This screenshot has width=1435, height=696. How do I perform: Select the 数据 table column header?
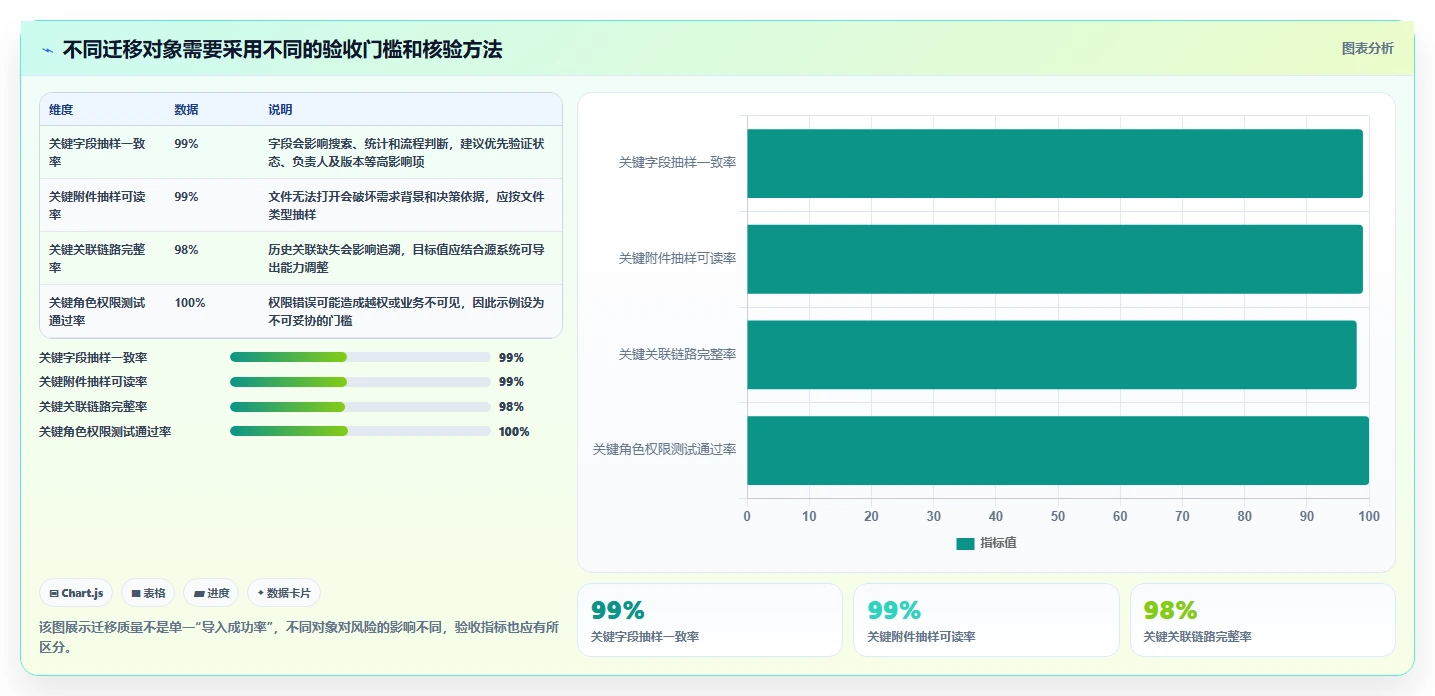[186, 110]
